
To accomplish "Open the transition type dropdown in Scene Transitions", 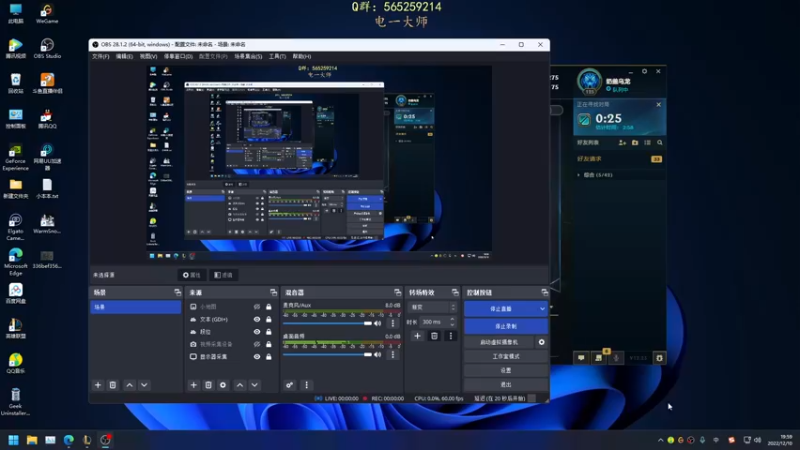I will coord(432,307).
